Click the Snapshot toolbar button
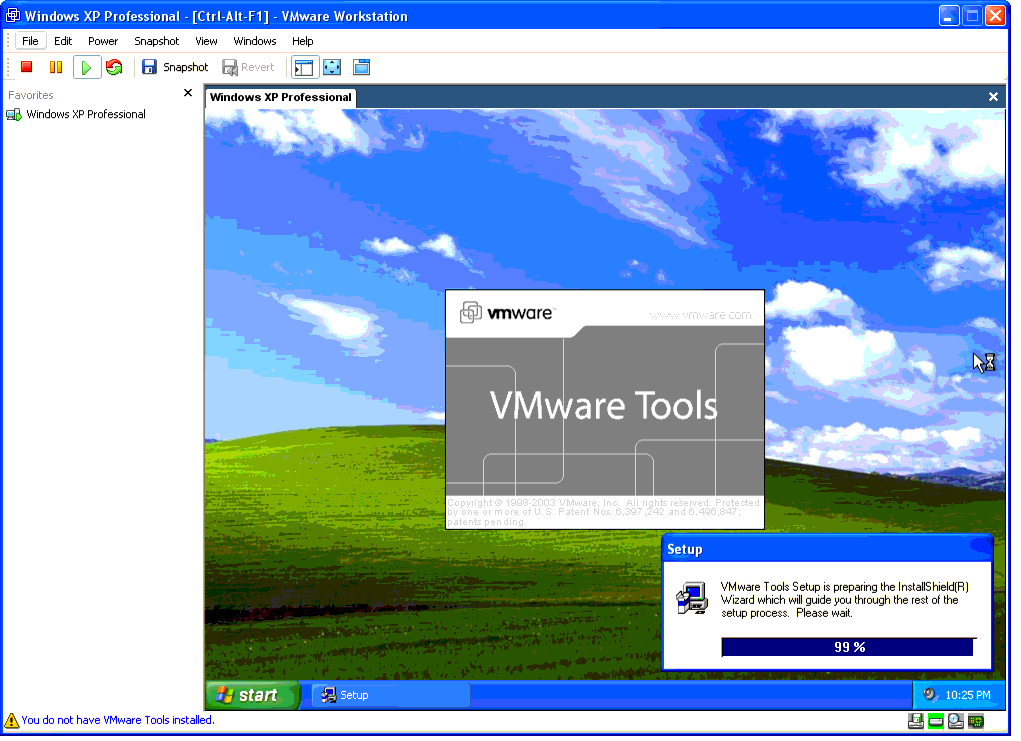Image resolution: width=1021 pixels, height=741 pixels. coord(175,67)
